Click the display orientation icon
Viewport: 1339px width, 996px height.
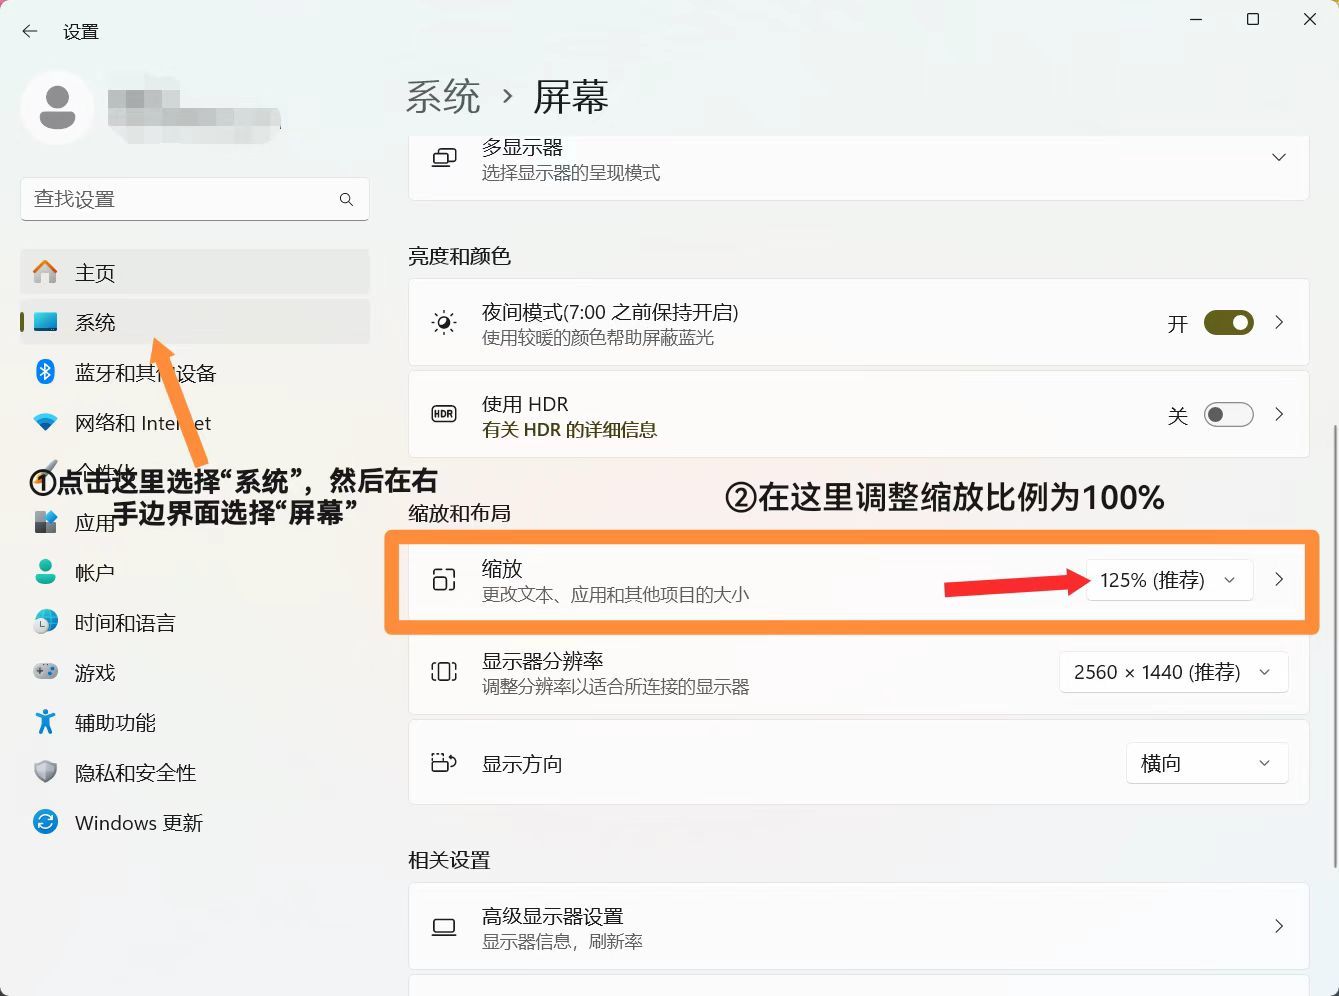click(444, 763)
